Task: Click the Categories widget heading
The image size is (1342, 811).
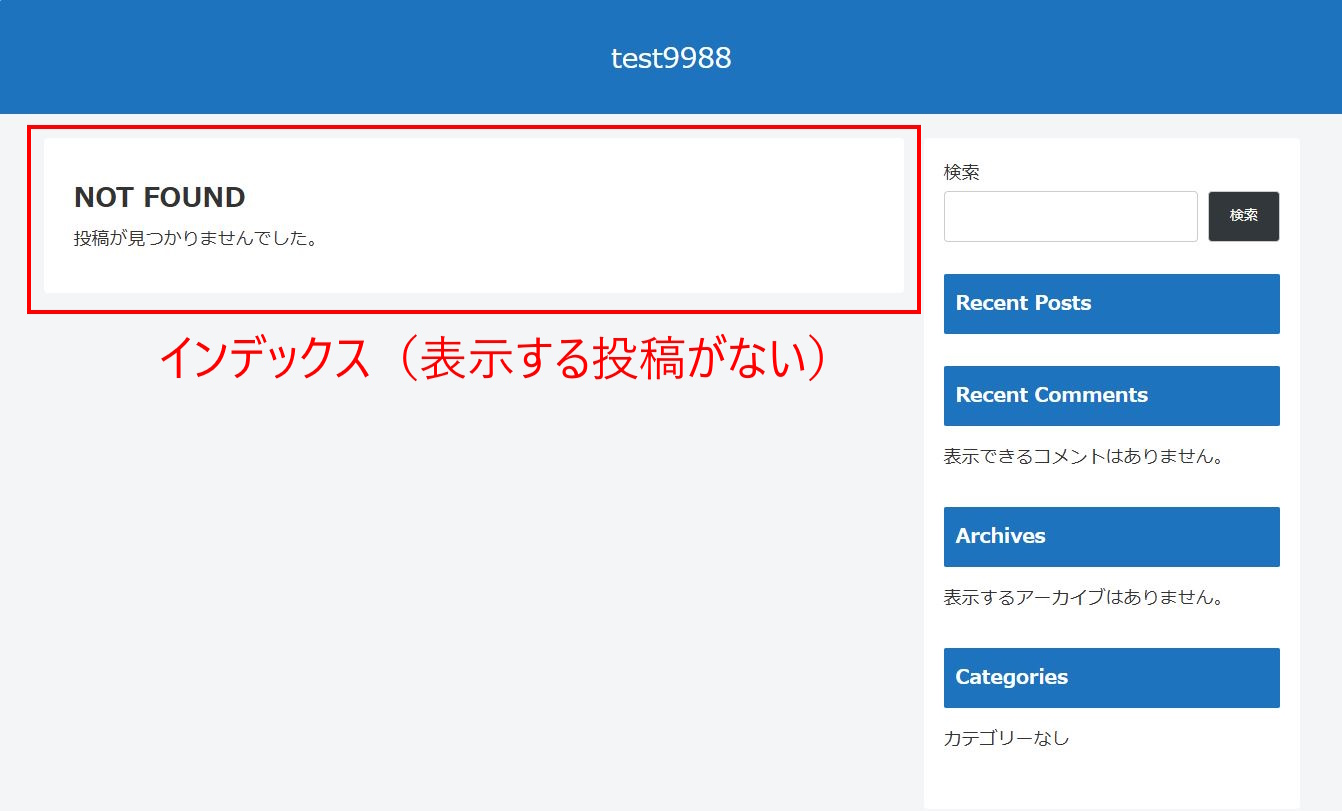Action: [x=1011, y=677]
